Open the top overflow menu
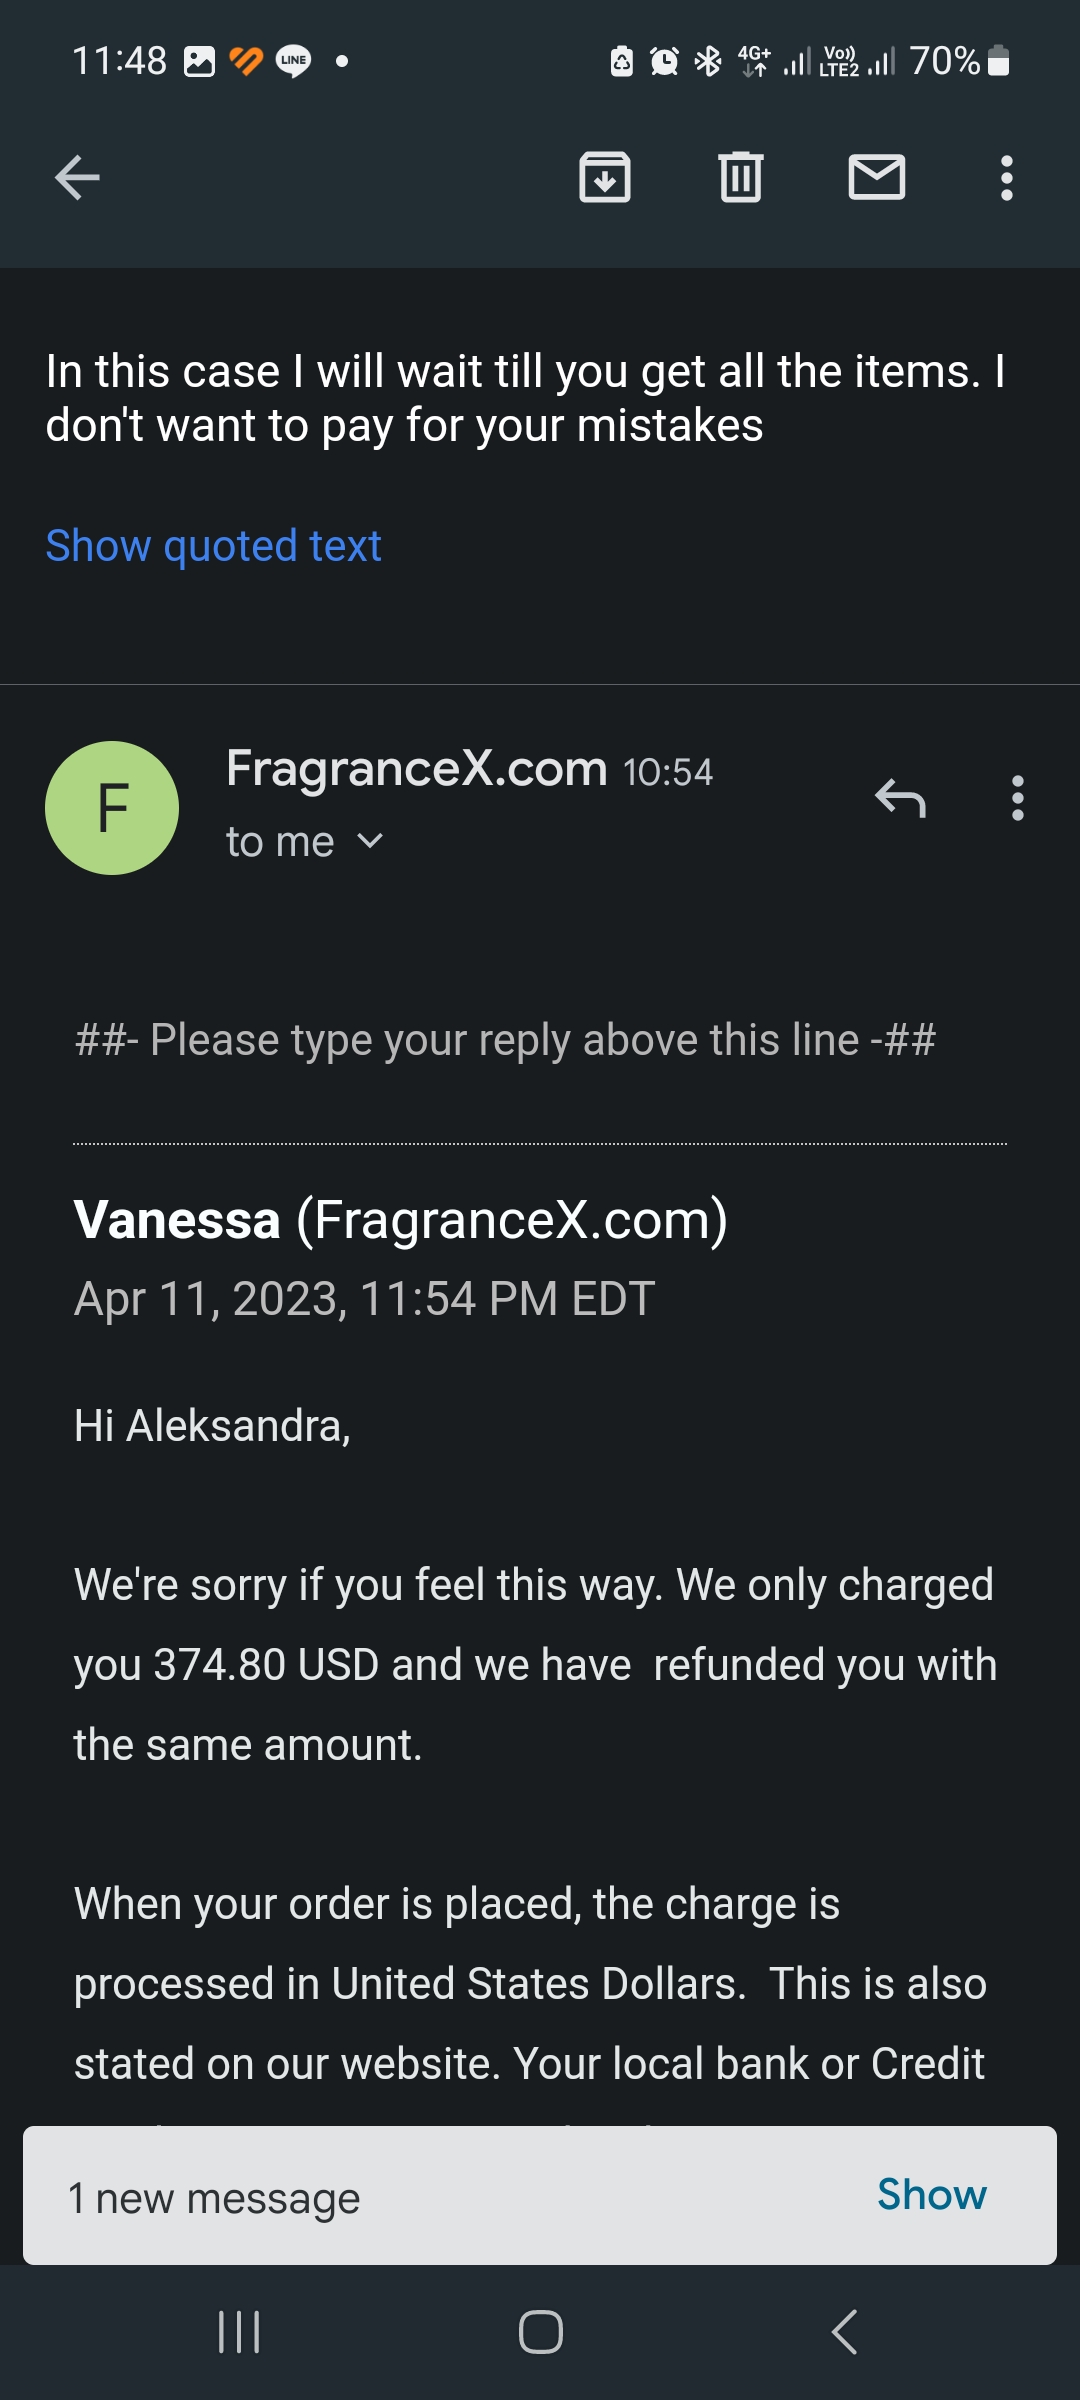The width and height of the screenshot is (1080, 2400). pos(1006,178)
